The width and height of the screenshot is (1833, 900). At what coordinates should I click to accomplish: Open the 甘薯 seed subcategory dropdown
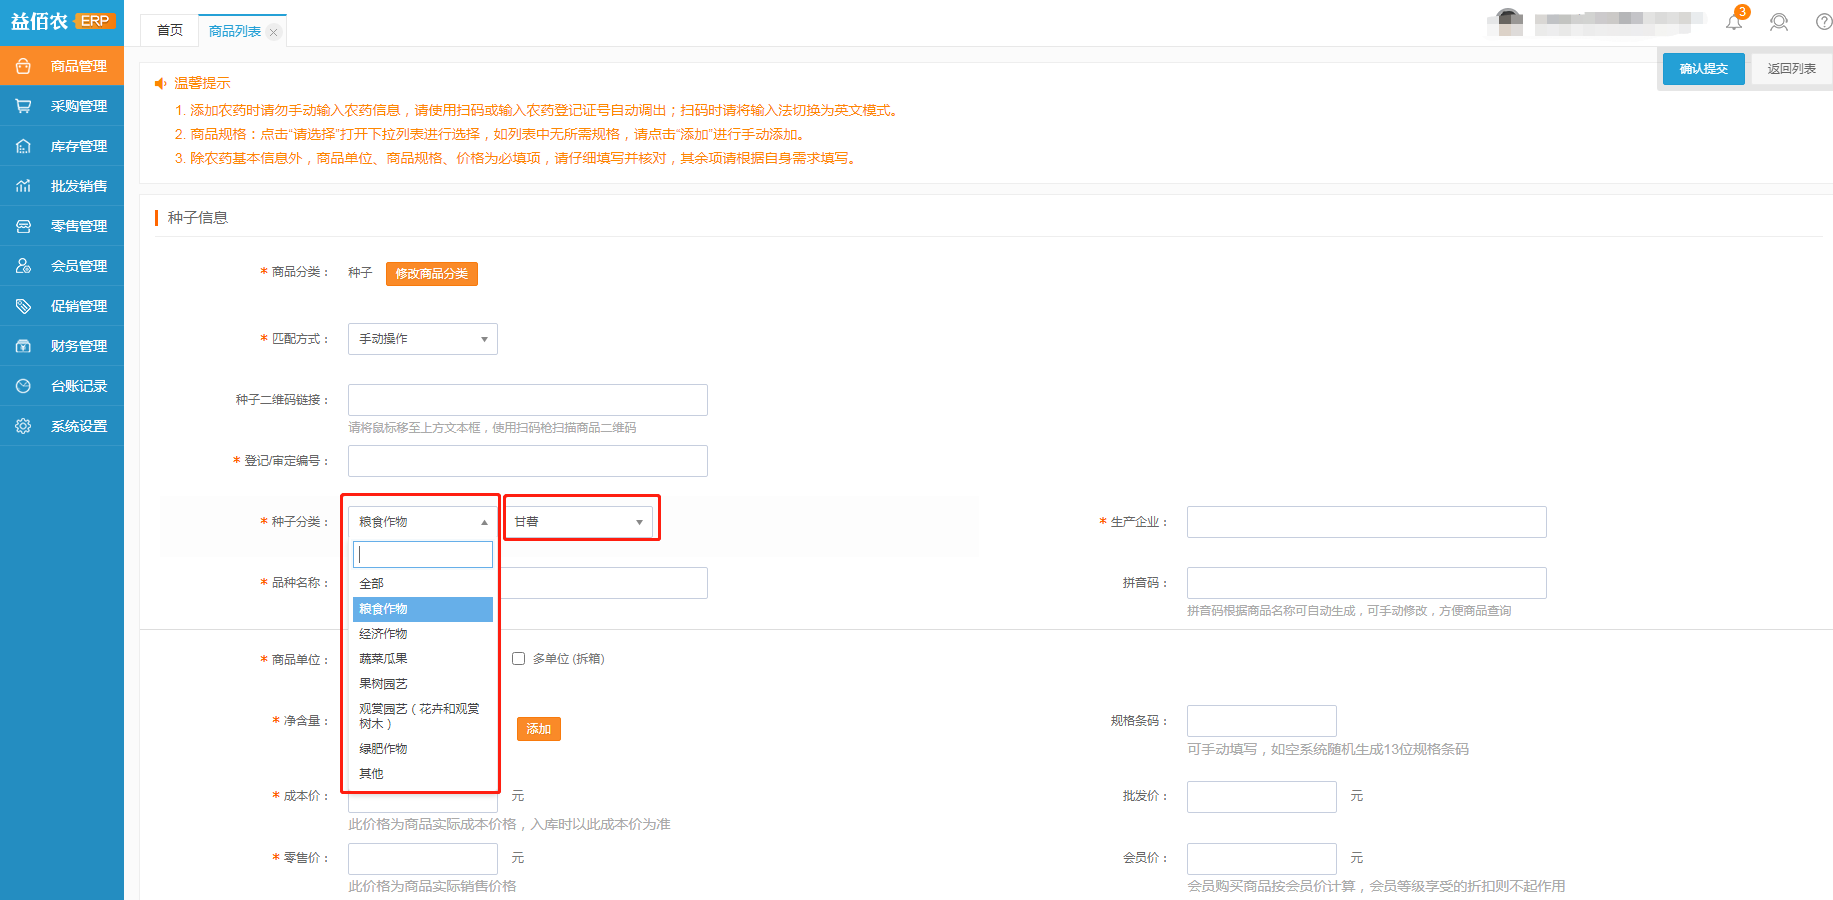[579, 522]
